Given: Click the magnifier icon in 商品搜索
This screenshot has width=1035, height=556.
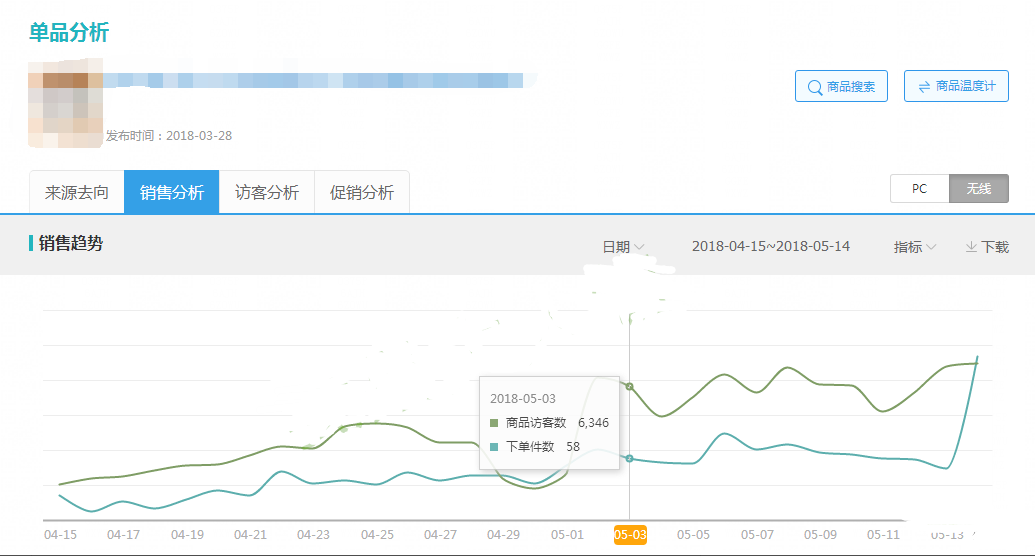Looking at the screenshot, I should tap(814, 87).
